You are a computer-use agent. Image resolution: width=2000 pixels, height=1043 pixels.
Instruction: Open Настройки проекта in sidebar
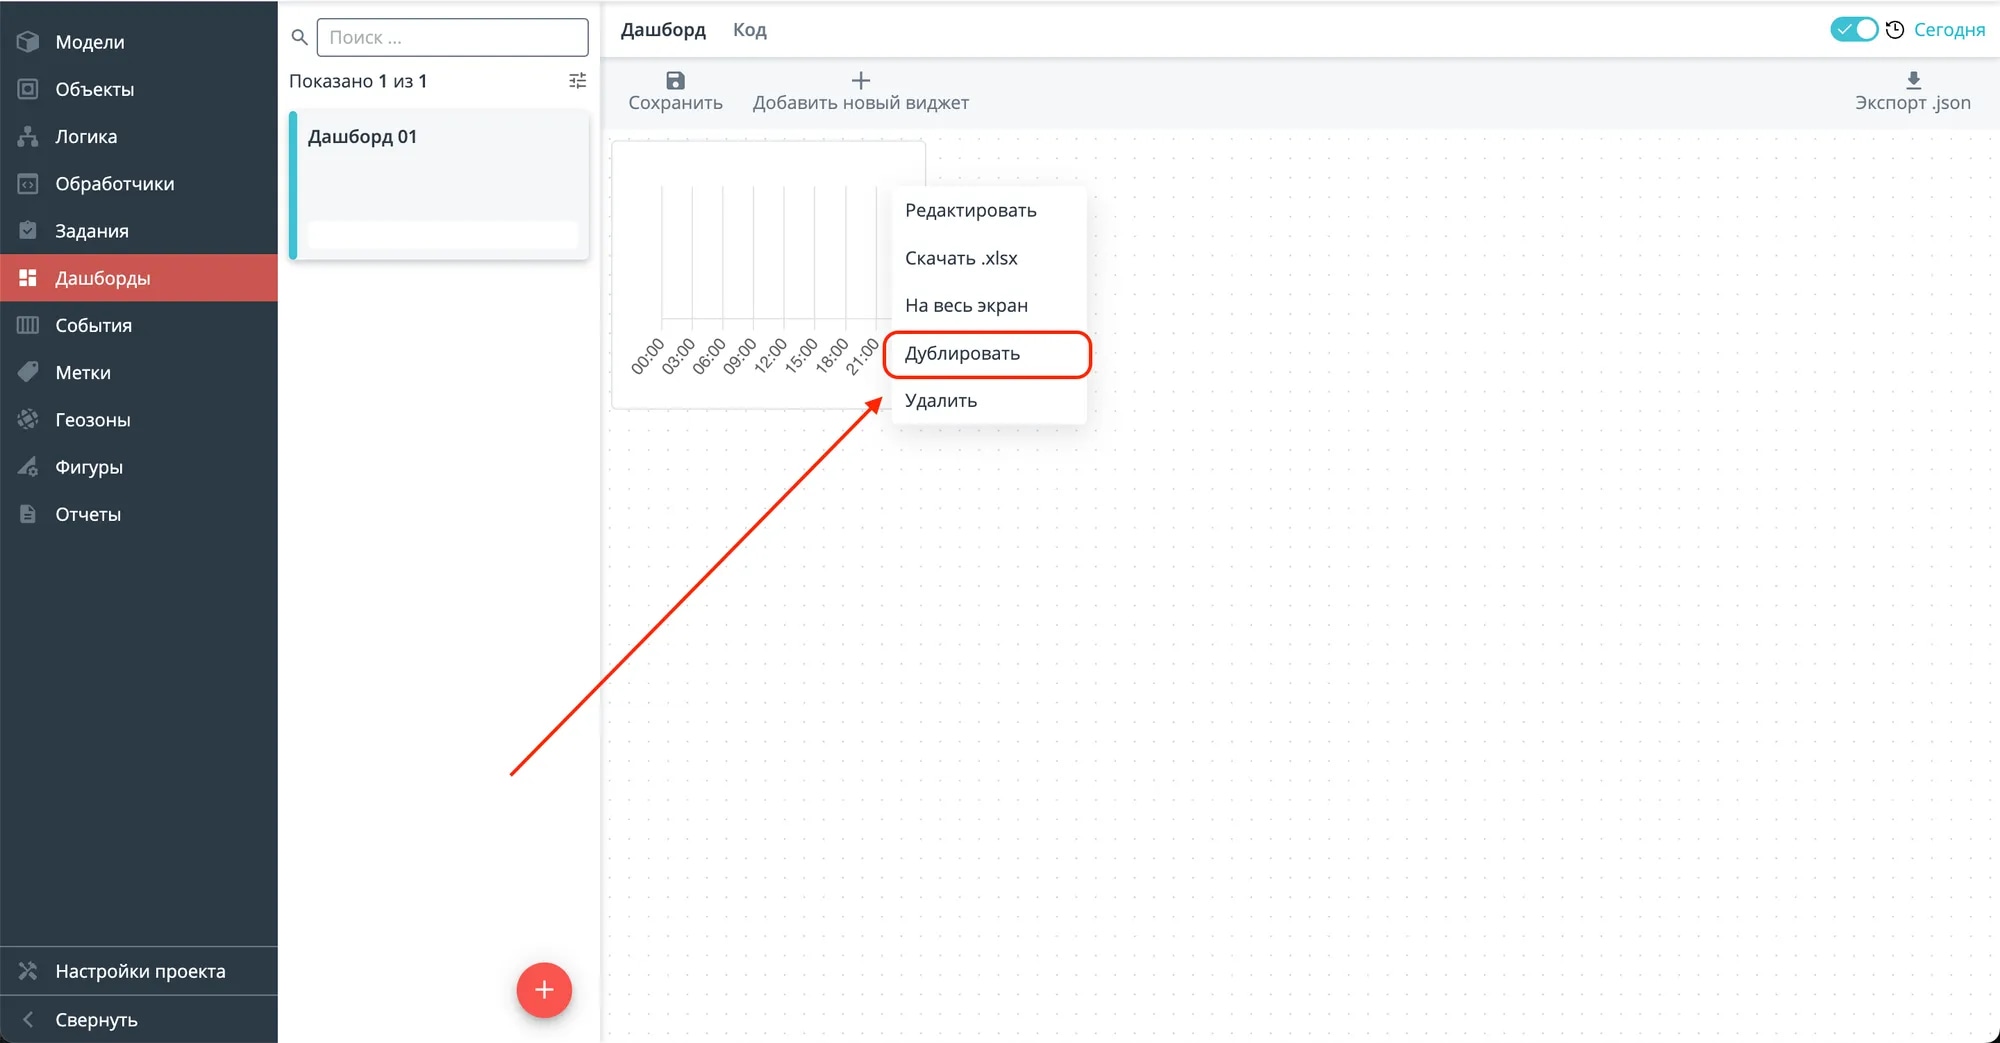140,971
